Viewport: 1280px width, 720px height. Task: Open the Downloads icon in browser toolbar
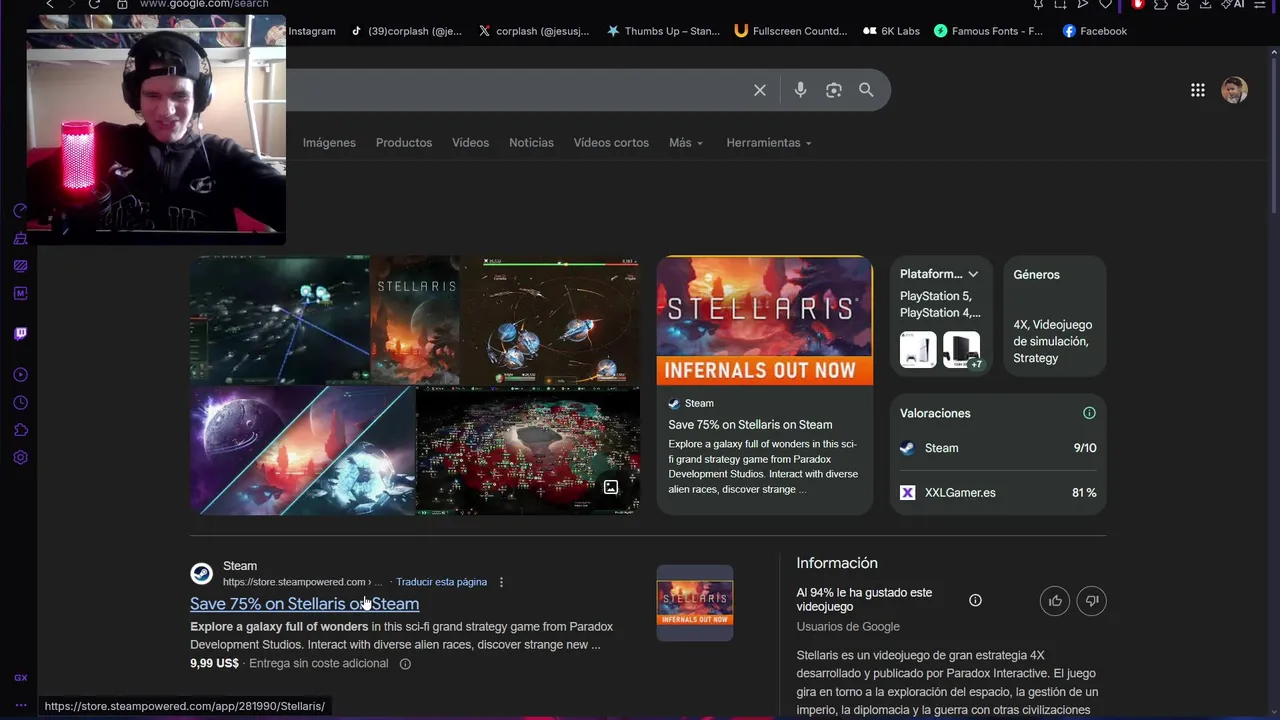tap(1206, 4)
